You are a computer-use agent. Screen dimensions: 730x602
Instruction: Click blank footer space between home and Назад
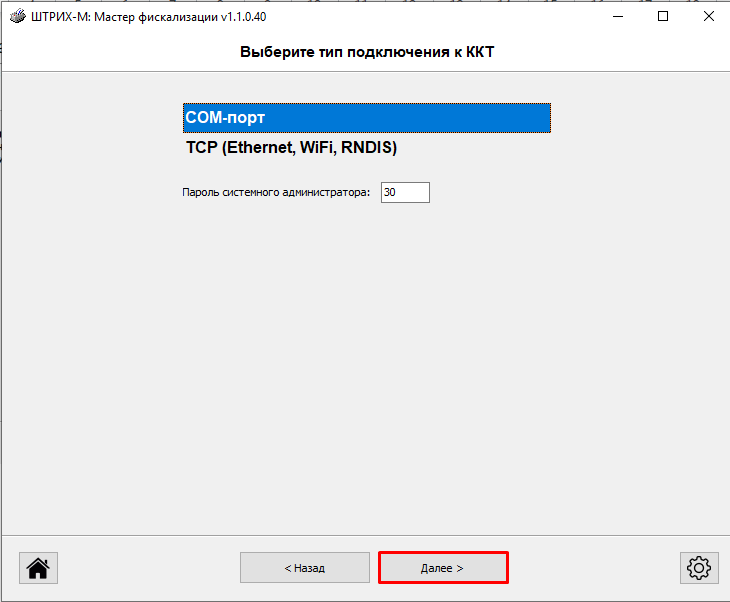(x=150, y=568)
